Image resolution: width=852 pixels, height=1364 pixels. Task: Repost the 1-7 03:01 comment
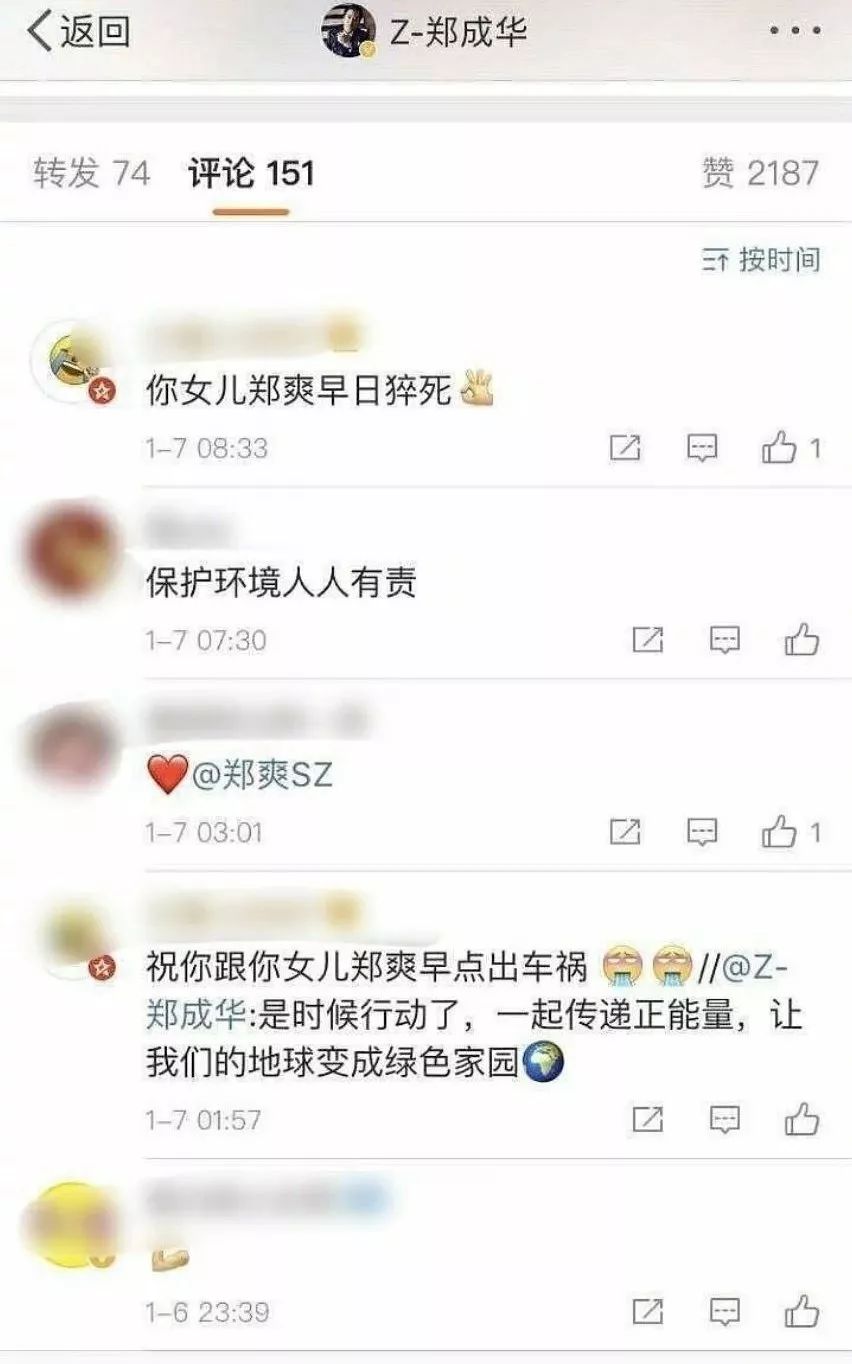coord(625,832)
